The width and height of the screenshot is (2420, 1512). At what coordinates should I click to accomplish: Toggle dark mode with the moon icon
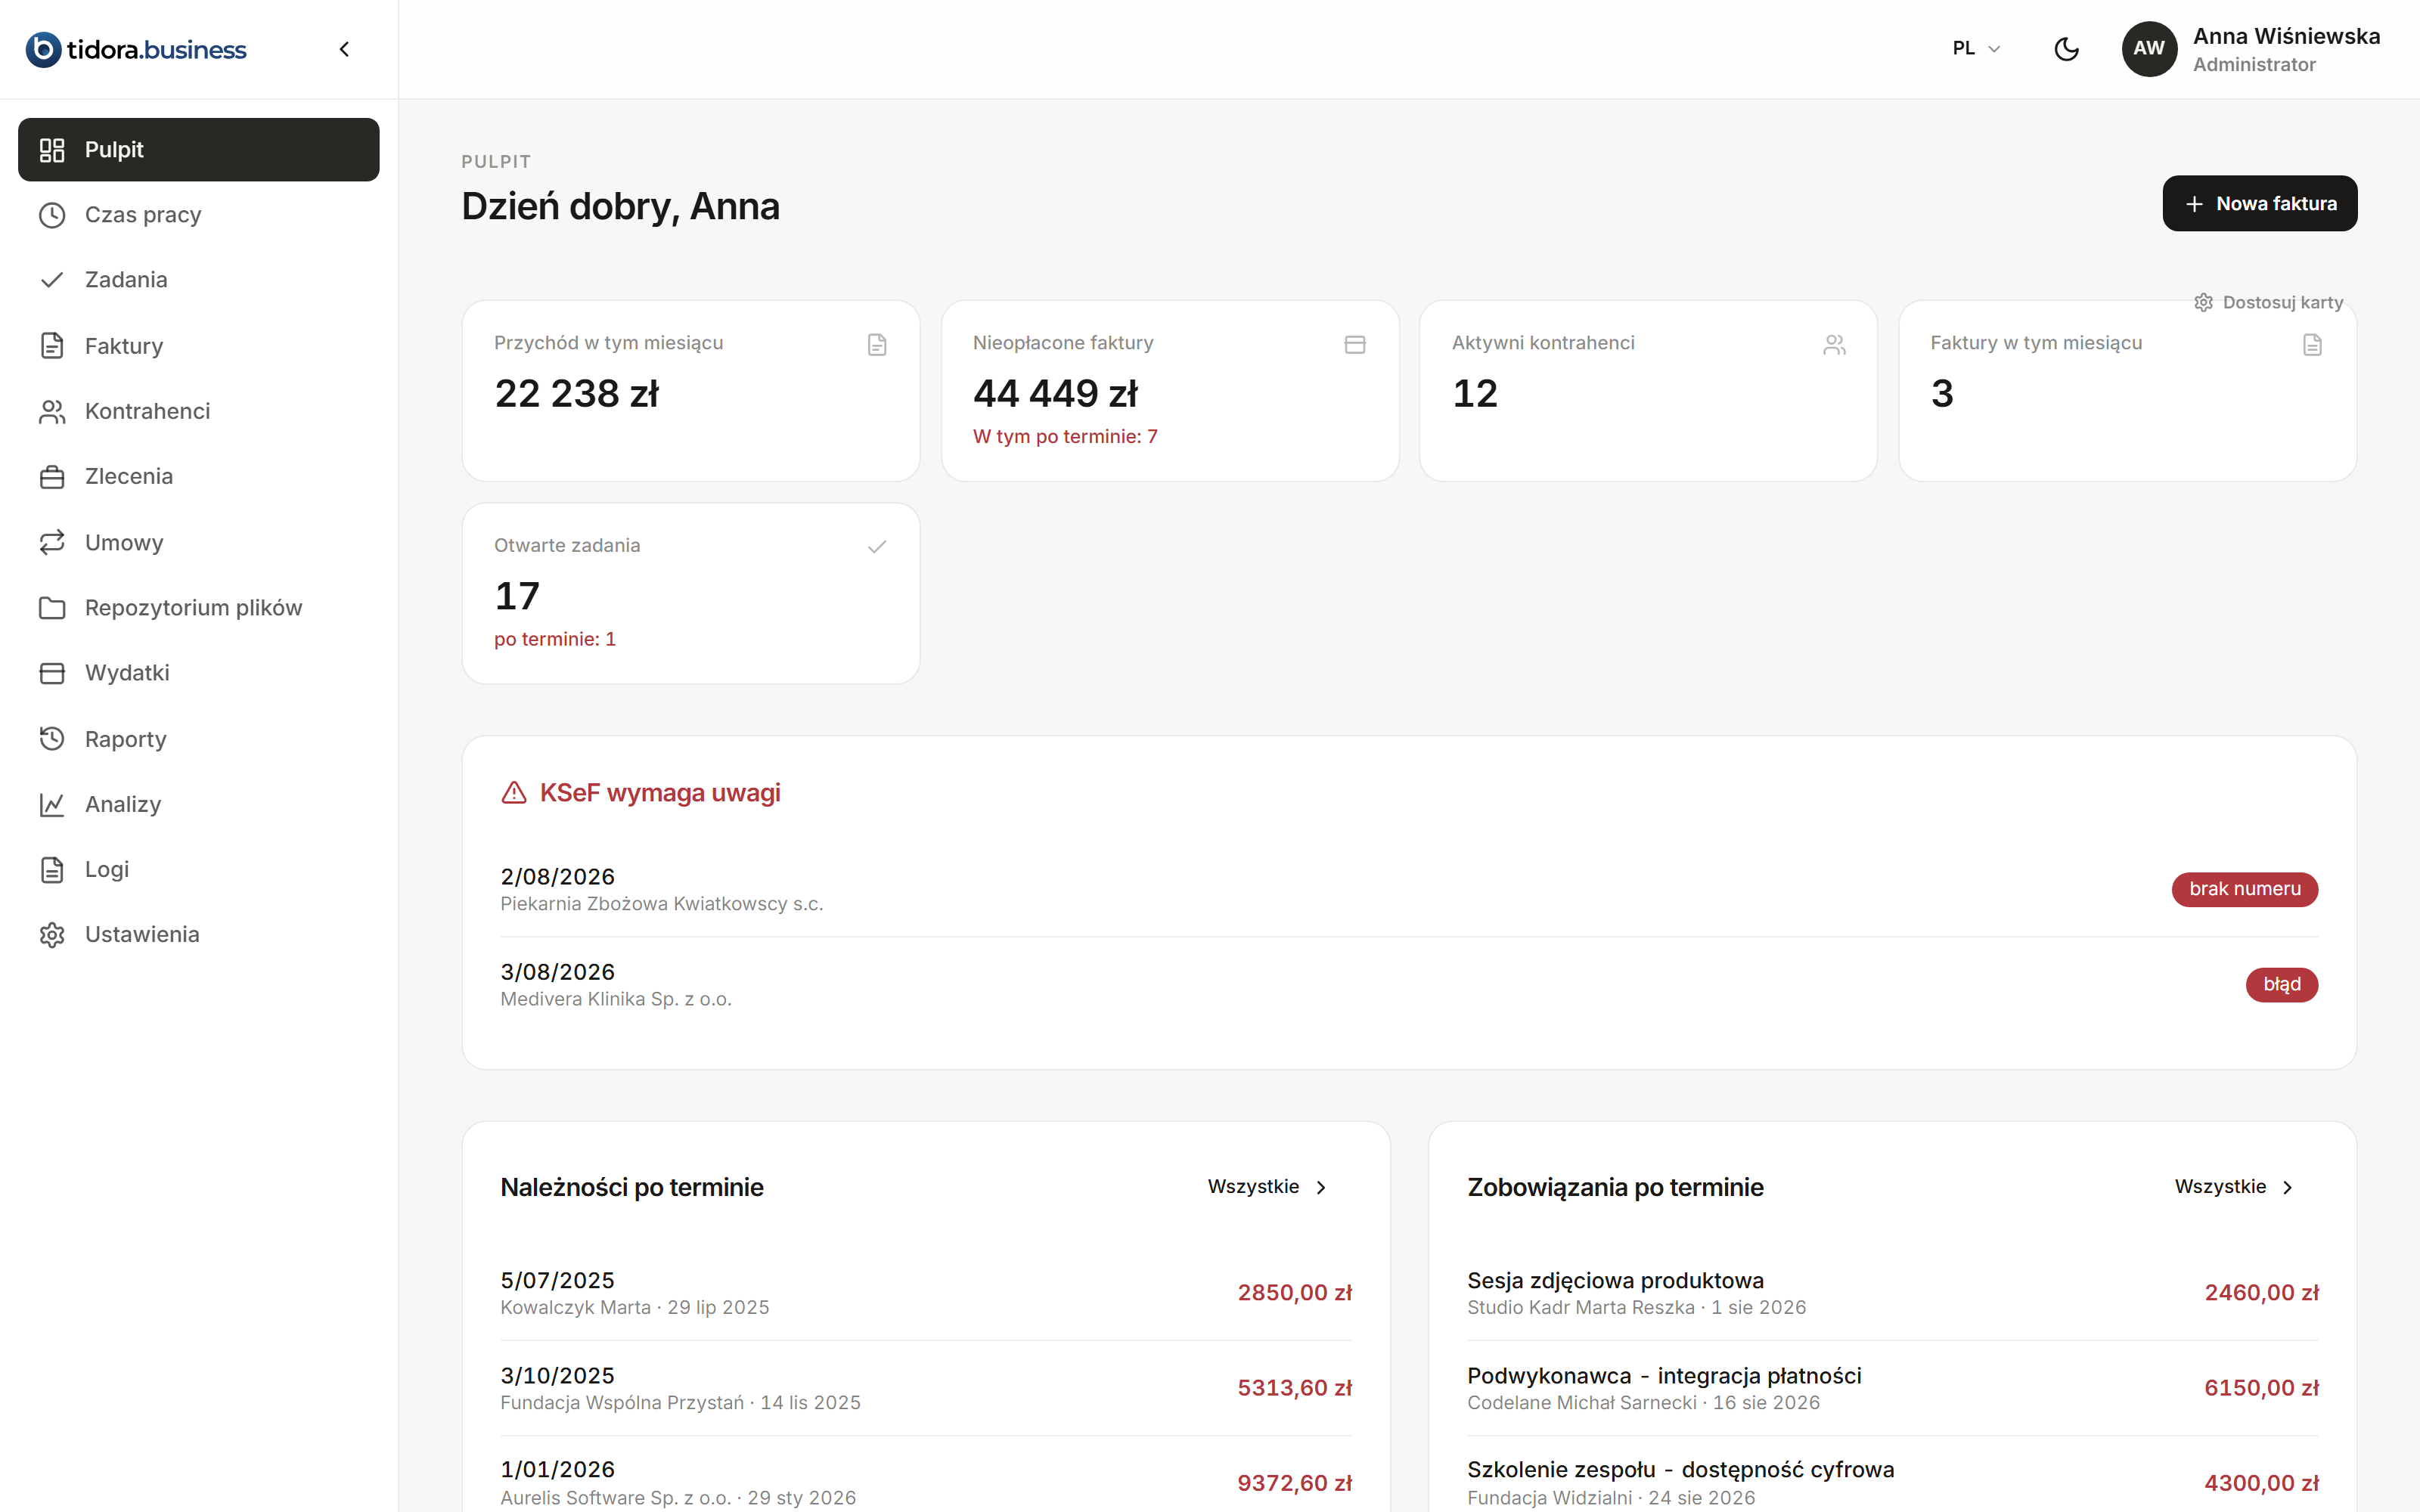click(x=2066, y=48)
